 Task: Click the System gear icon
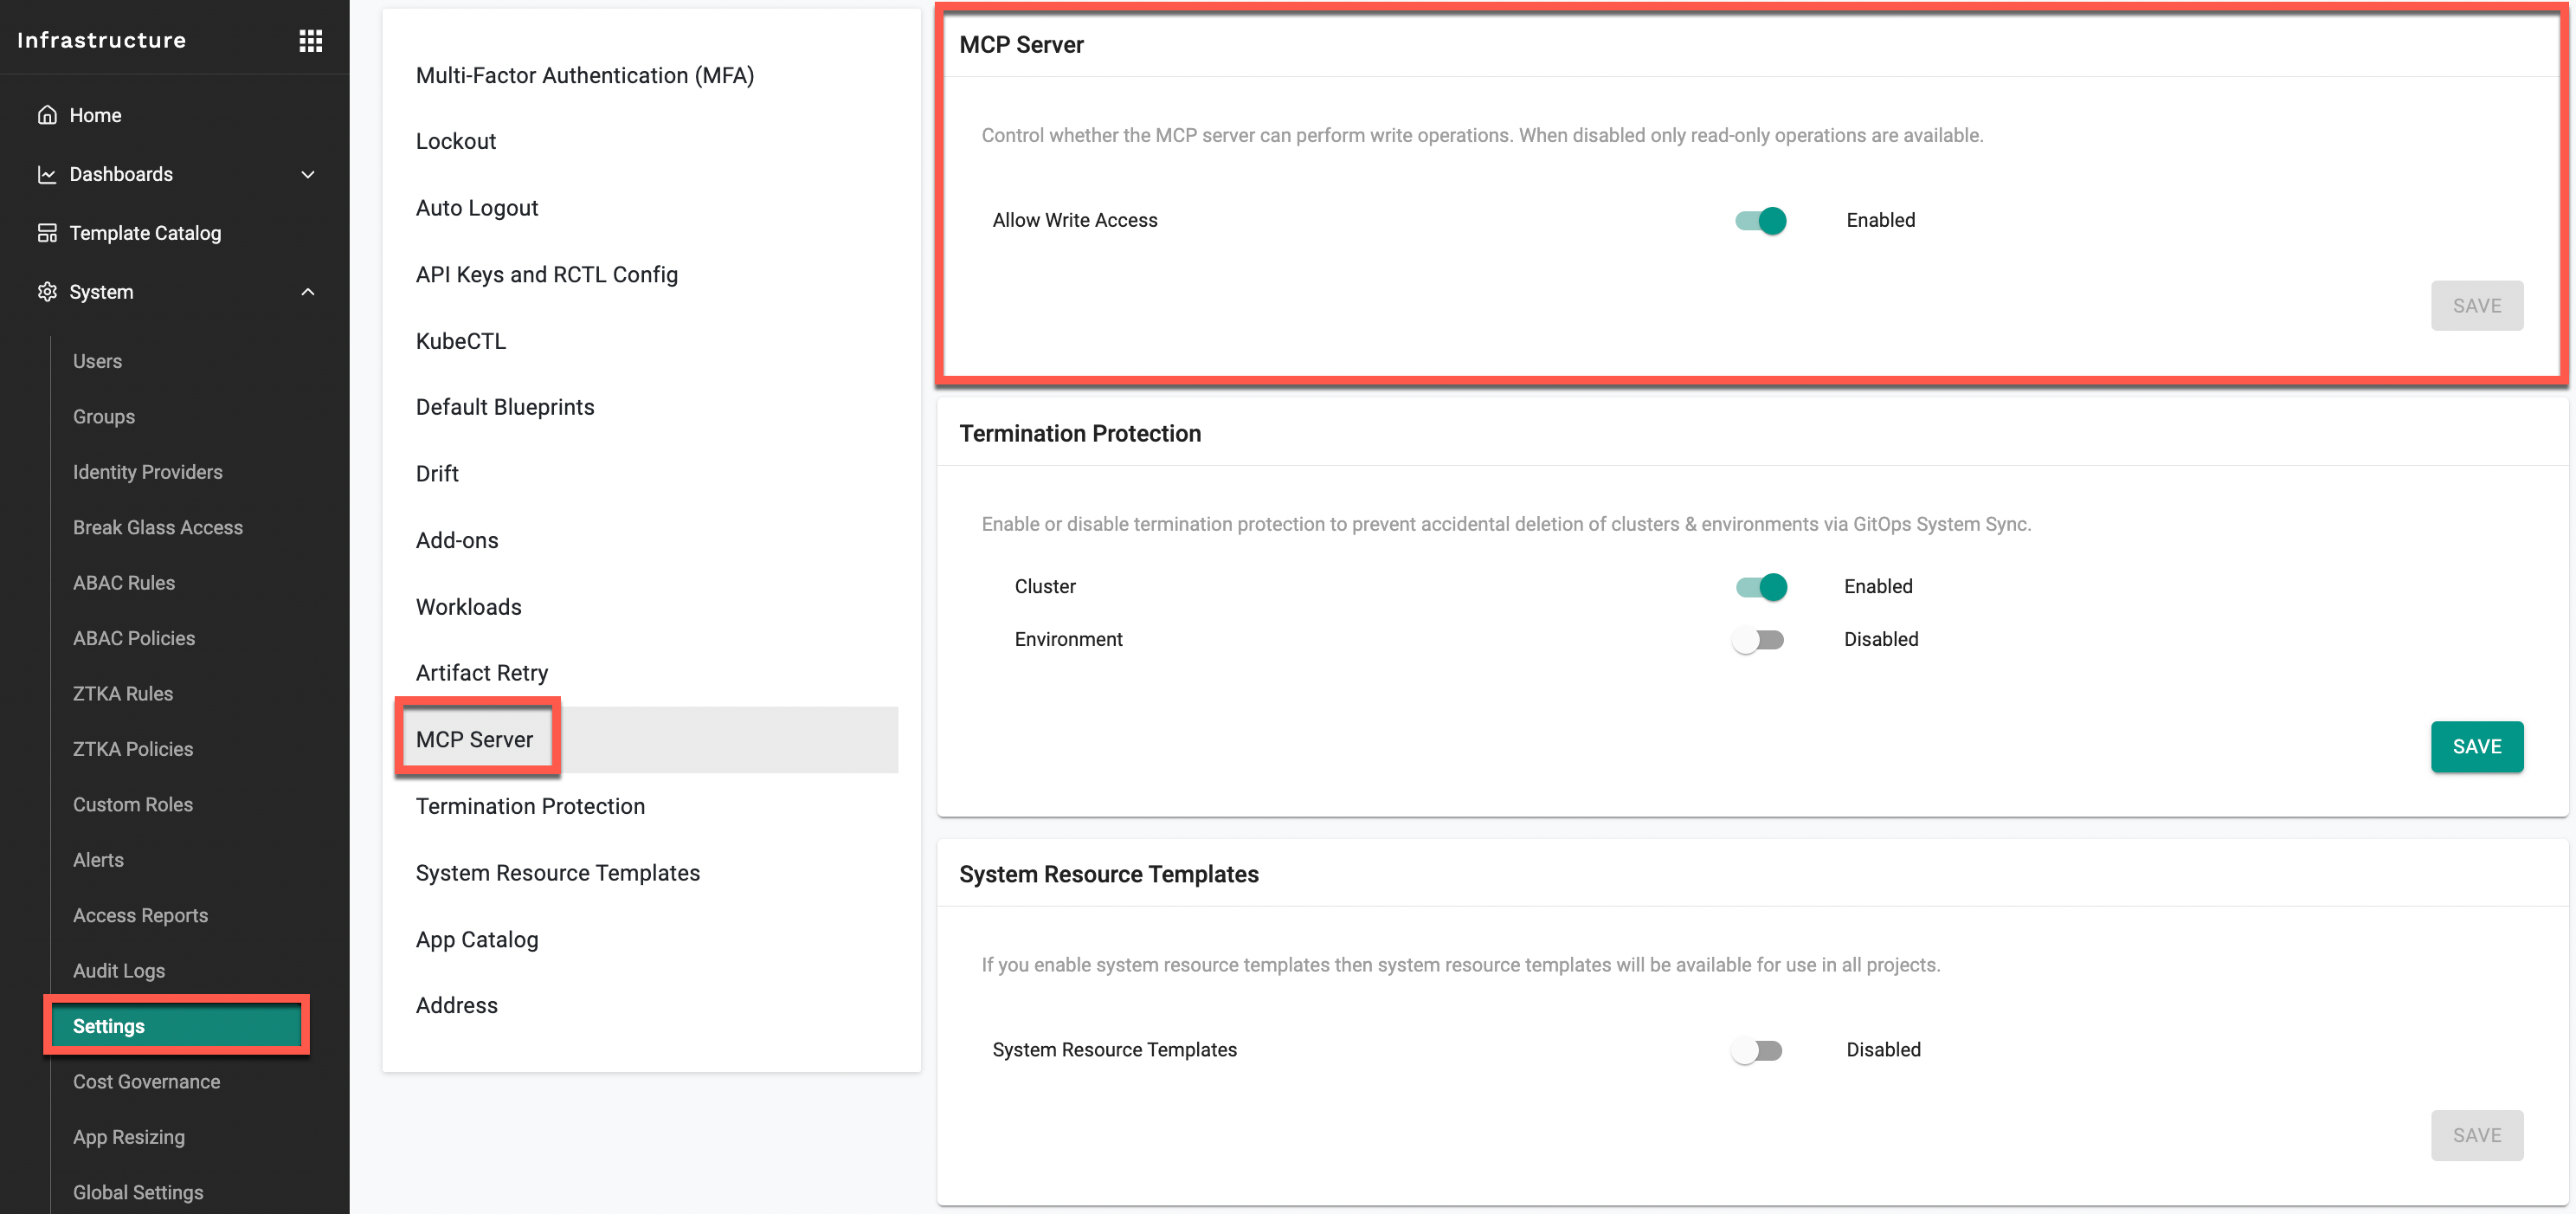click(47, 292)
